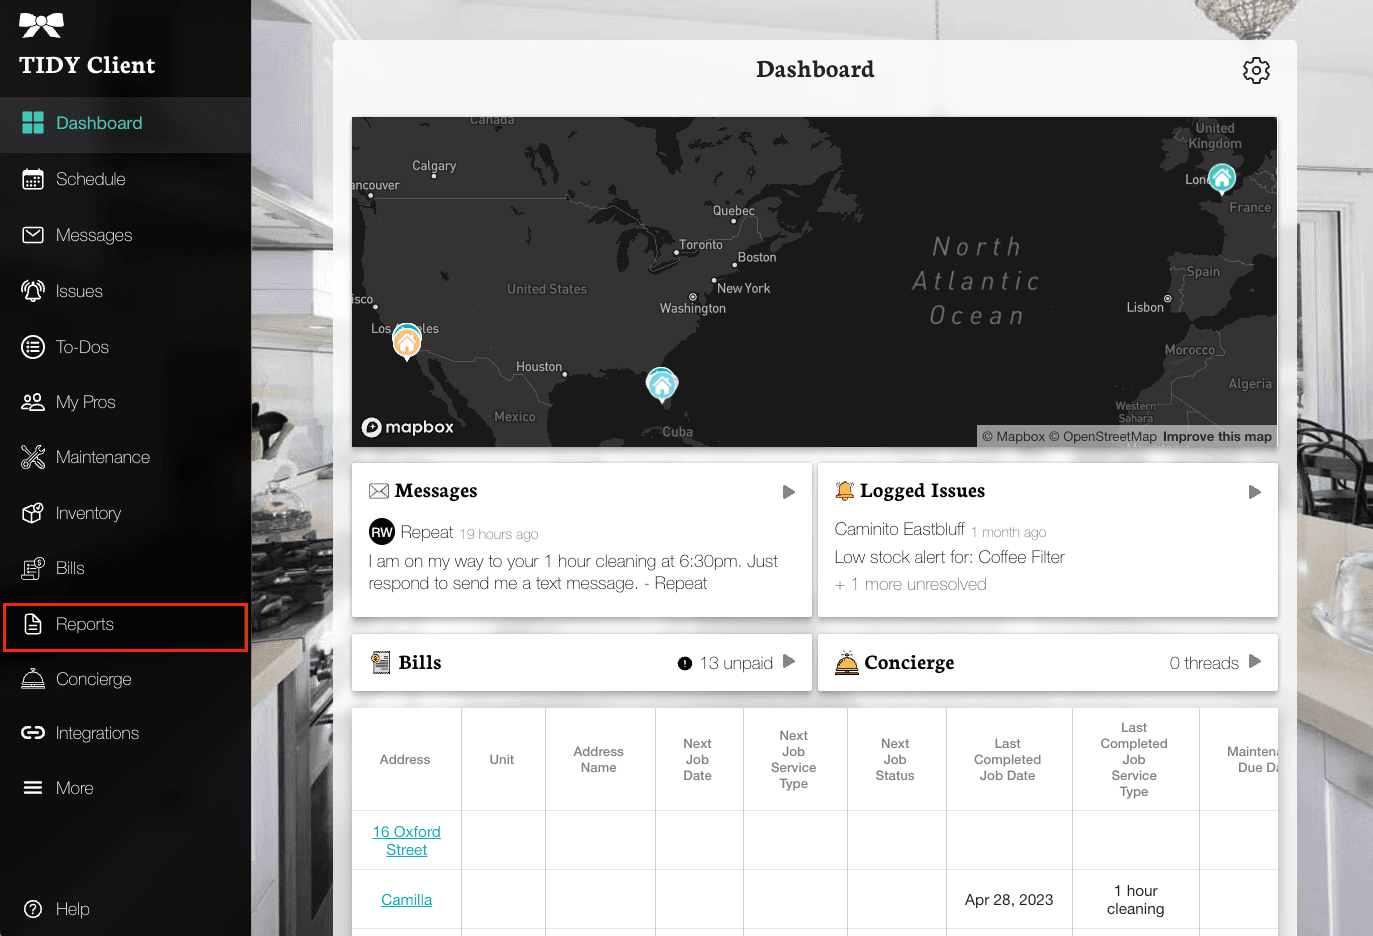The height and width of the screenshot is (936, 1373).
Task: Expand the Bills card arrow
Action: (x=788, y=662)
